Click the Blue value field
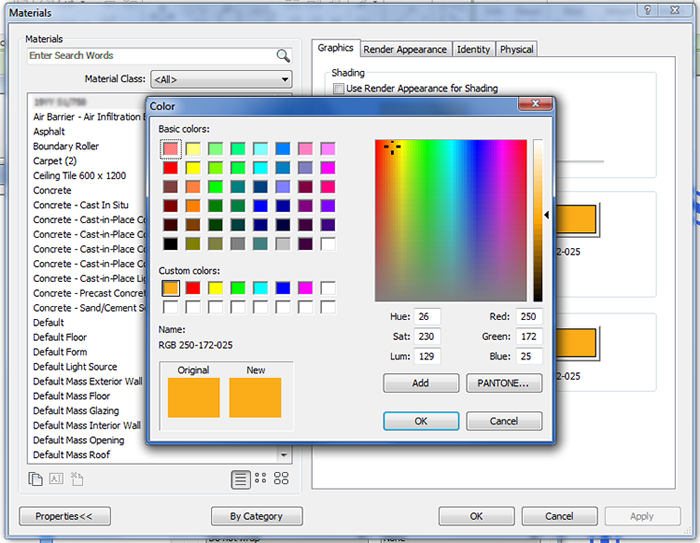The width and height of the screenshot is (700, 543). click(x=529, y=356)
